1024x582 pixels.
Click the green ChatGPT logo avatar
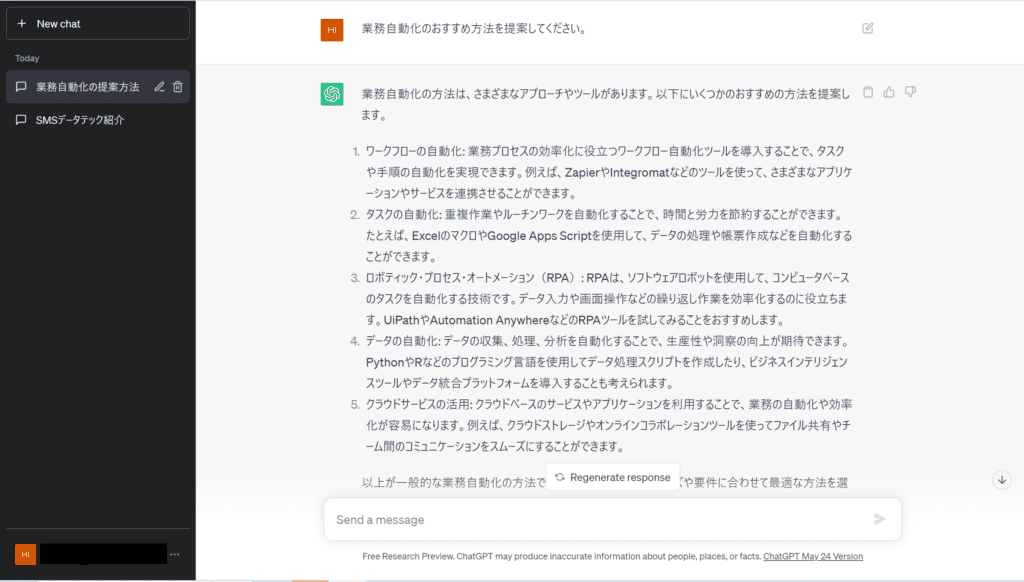pyautogui.click(x=332, y=94)
